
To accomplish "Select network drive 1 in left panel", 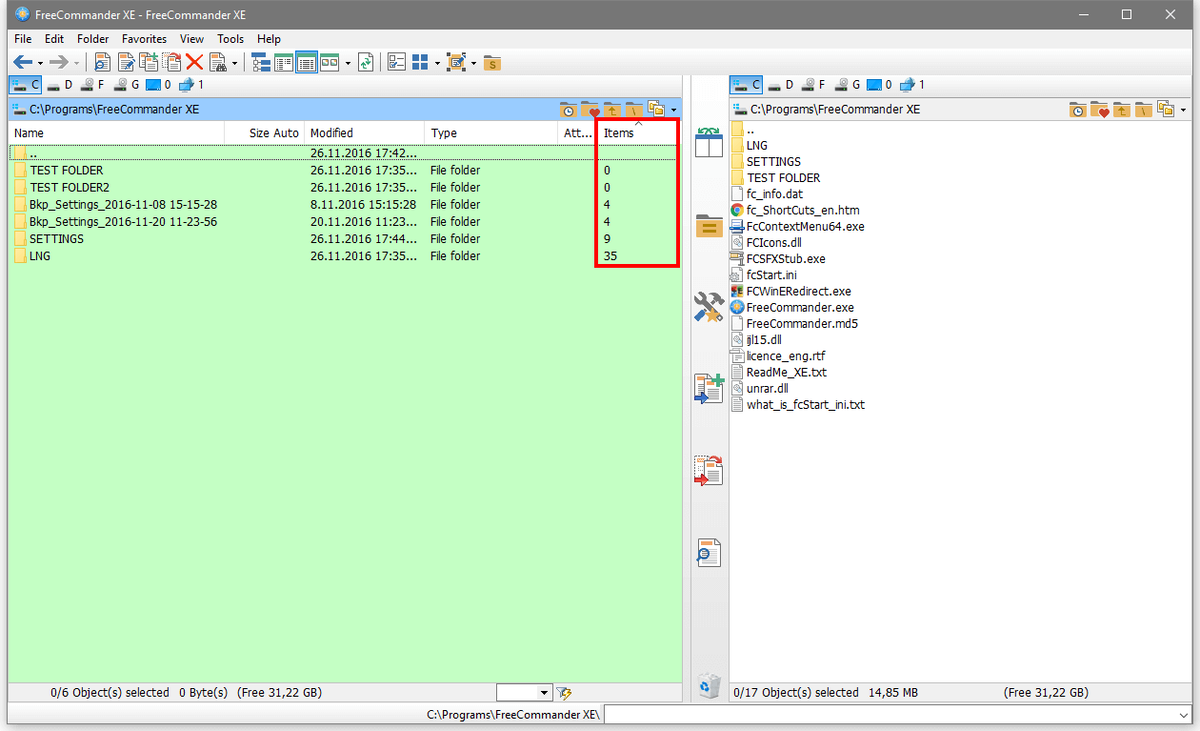I will pos(191,85).
